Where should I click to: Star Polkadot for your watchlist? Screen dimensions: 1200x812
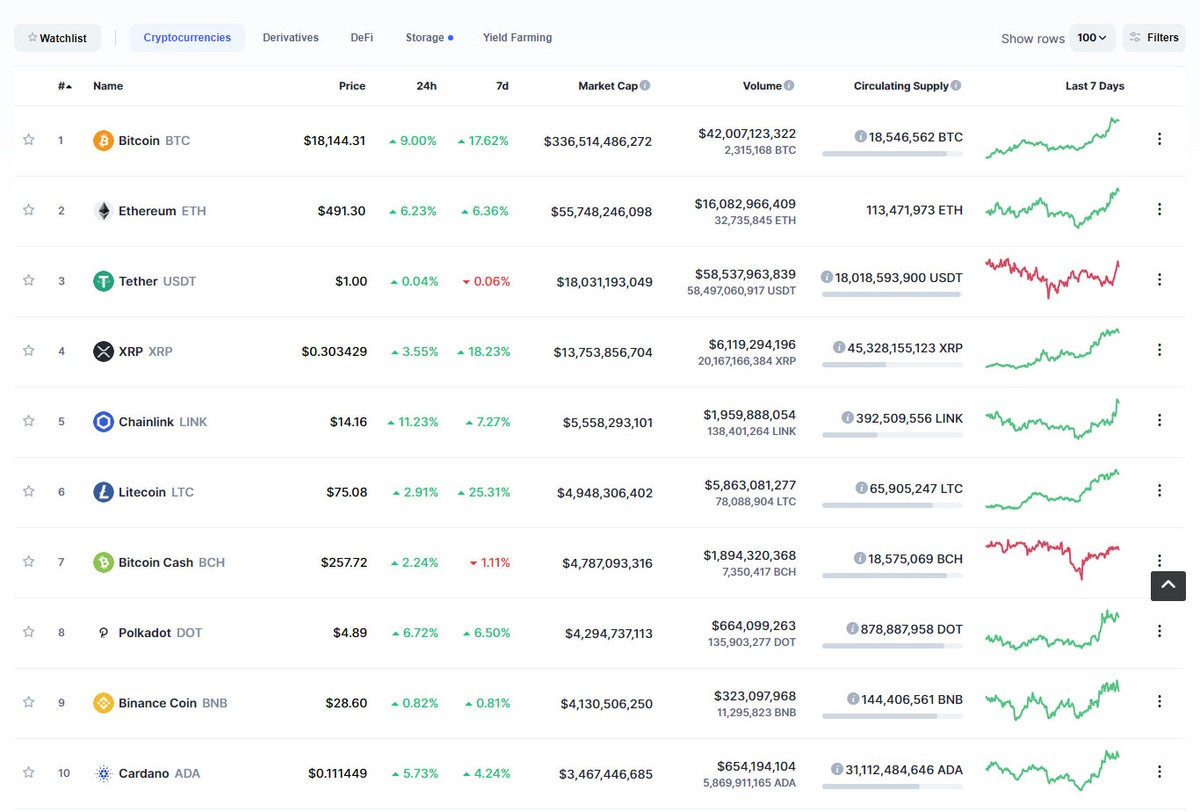click(x=29, y=632)
